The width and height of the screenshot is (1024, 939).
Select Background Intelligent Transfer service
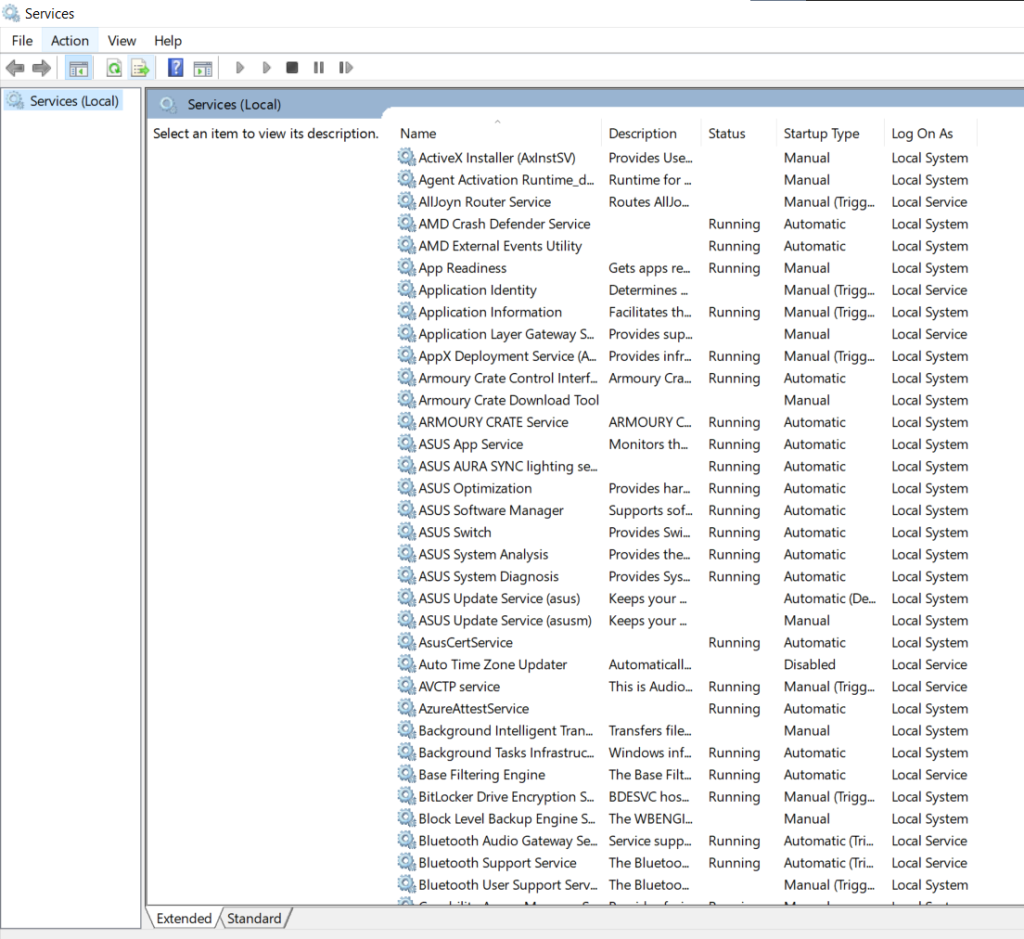pyautogui.click(x=684, y=730)
